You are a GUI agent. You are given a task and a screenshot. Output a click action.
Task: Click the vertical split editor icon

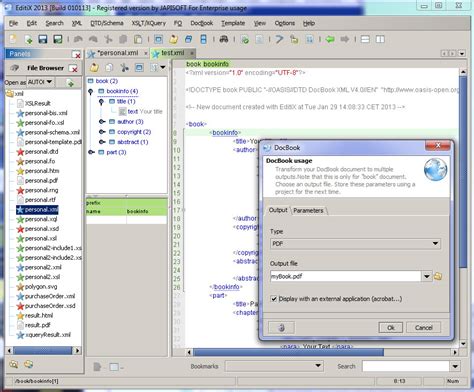[380, 39]
